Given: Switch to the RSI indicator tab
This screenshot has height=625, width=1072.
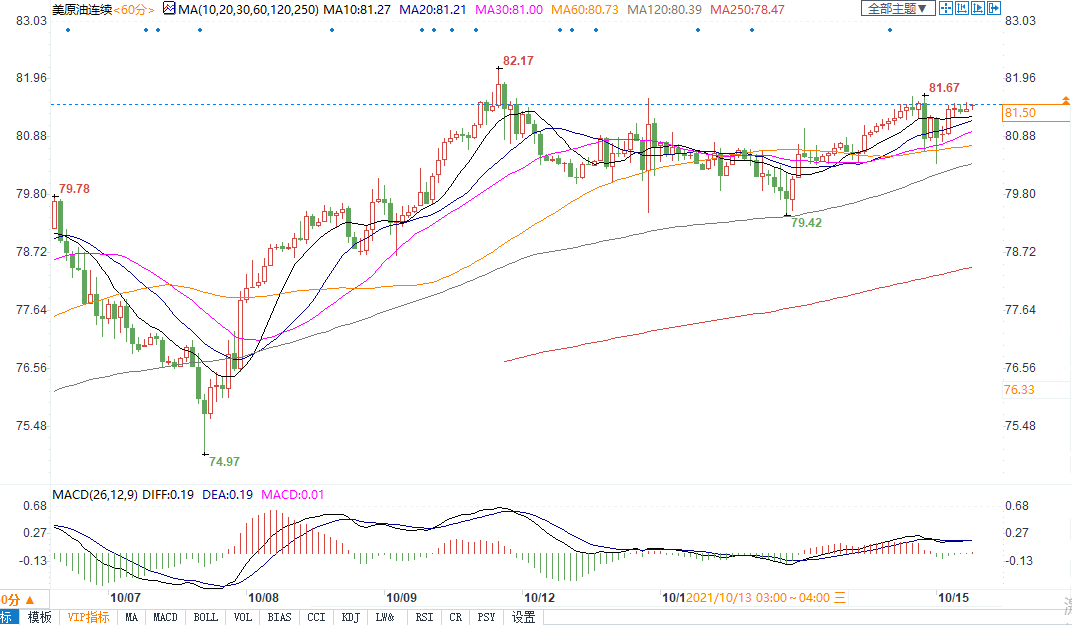Looking at the screenshot, I should [424, 617].
